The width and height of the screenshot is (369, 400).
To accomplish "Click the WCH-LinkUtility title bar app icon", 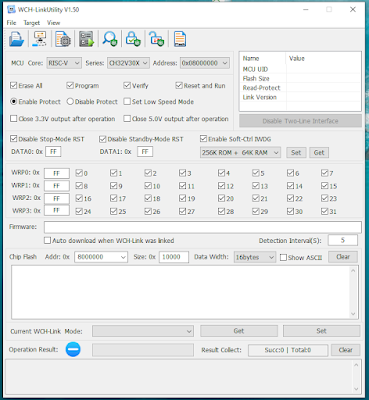I will tap(11, 9).
